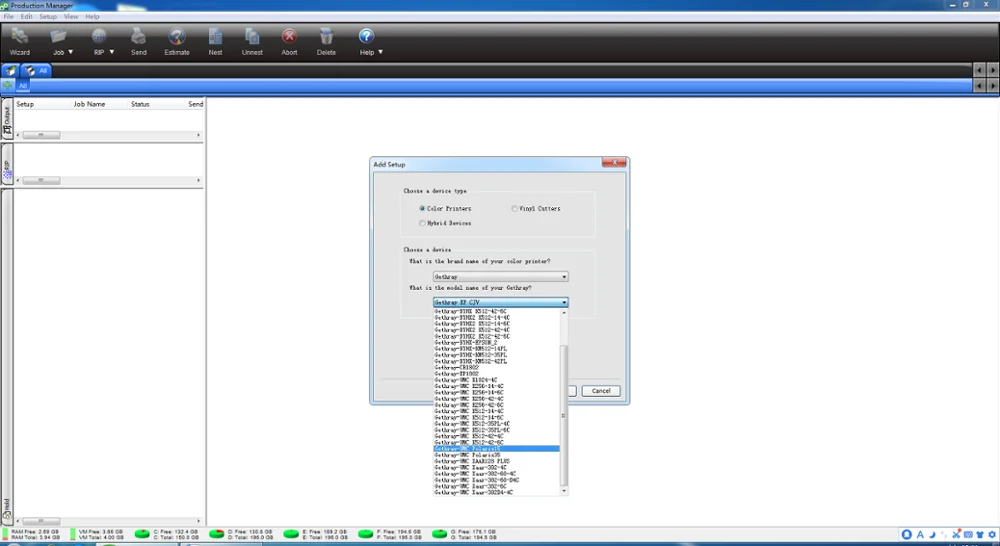Viewport: 1000px width, 546px height.
Task: Choose the highlighted Polaris15 model entry
Action: (496, 449)
